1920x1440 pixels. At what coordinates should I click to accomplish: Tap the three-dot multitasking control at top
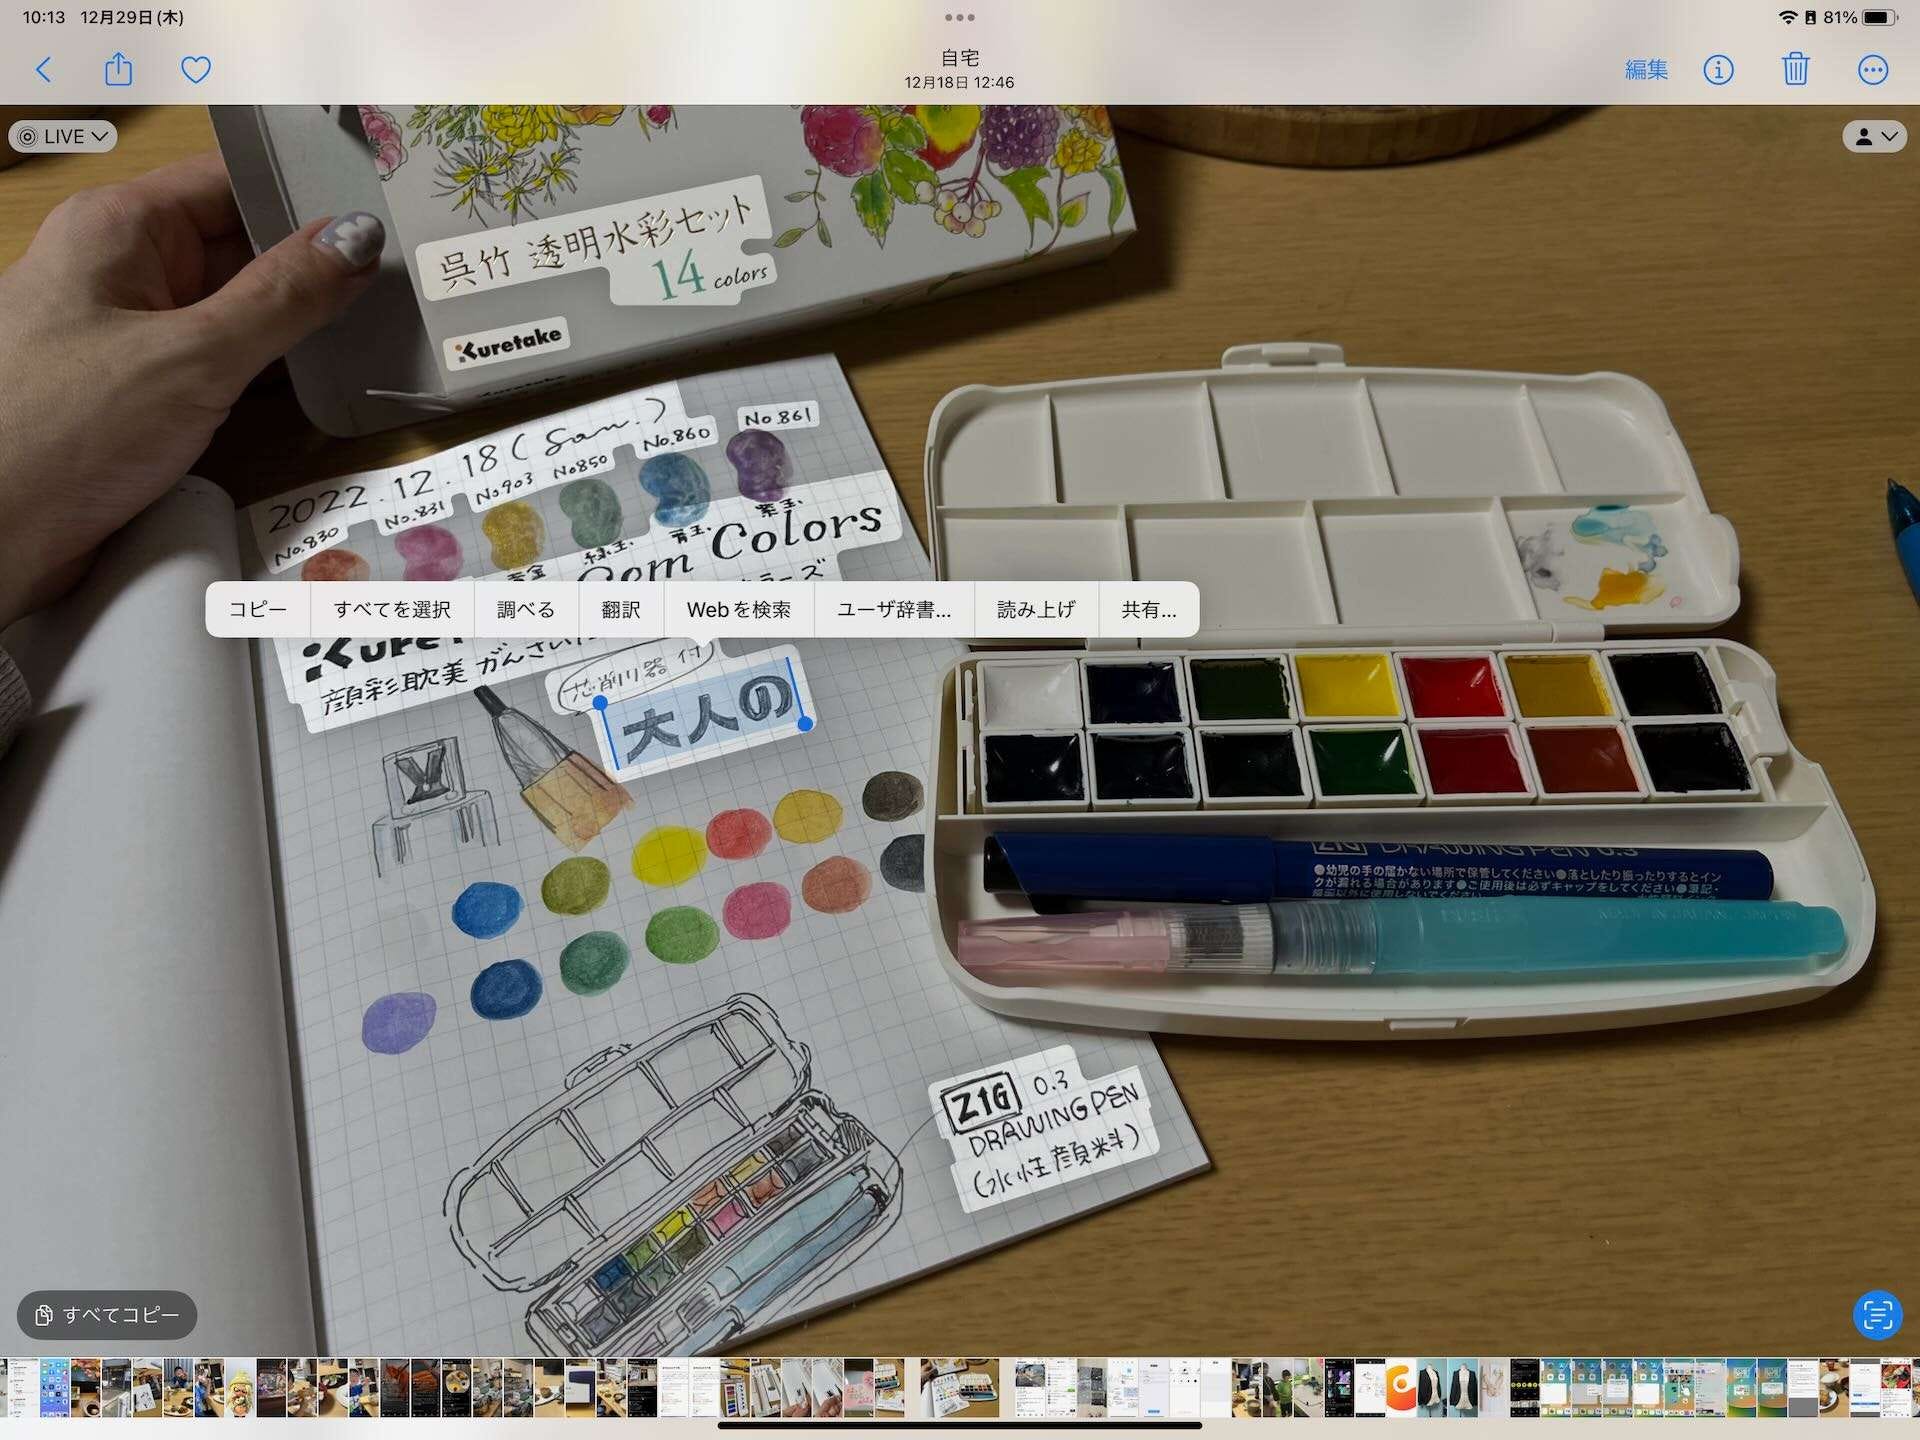tap(960, 17)
